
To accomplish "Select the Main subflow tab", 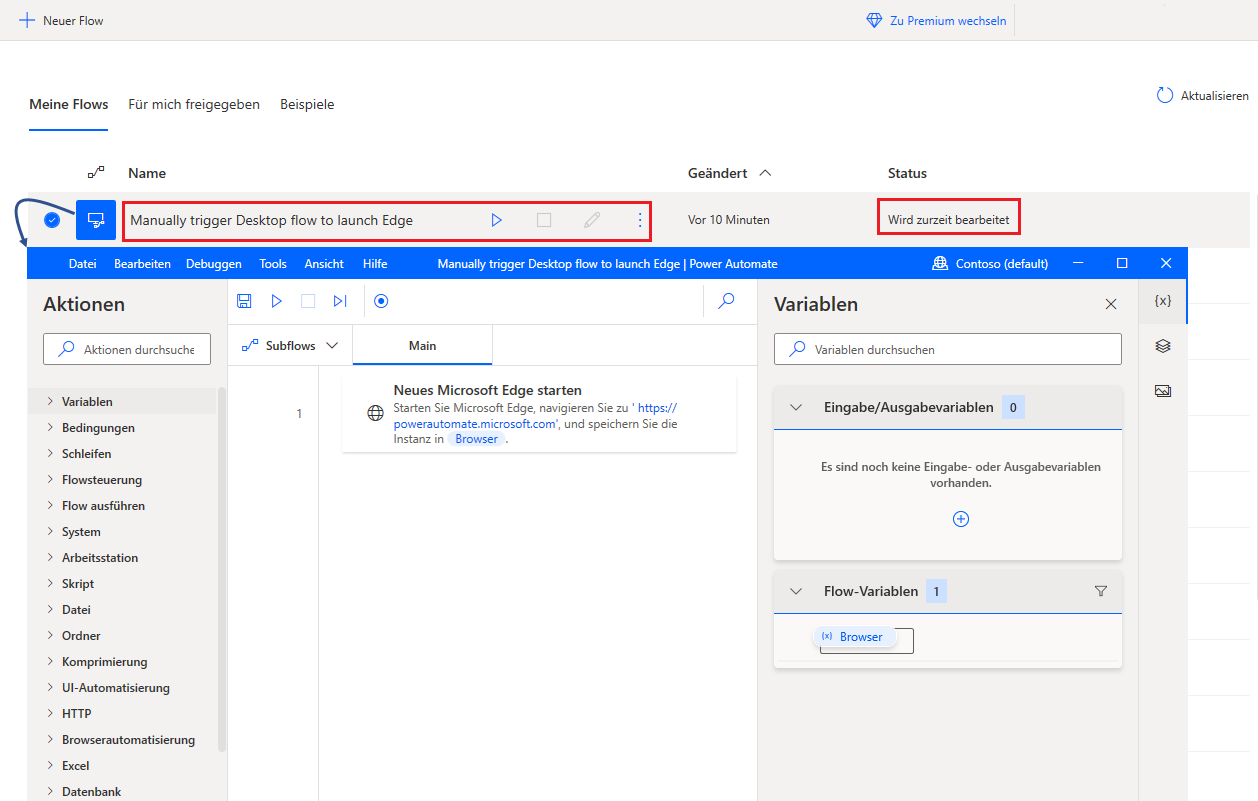I will point(423,346).
